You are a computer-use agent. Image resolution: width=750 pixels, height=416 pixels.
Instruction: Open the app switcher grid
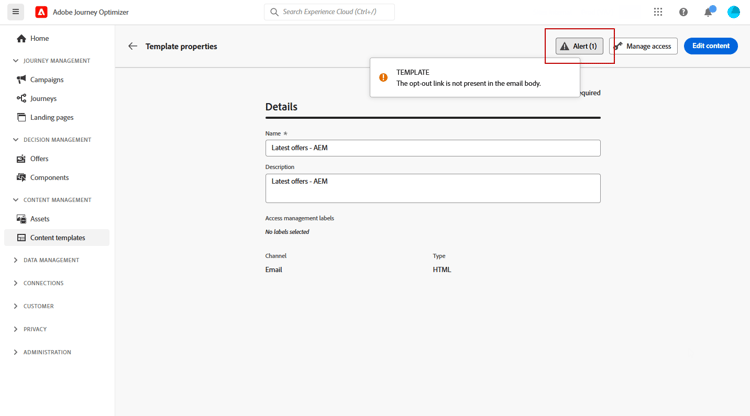[658, 12]
